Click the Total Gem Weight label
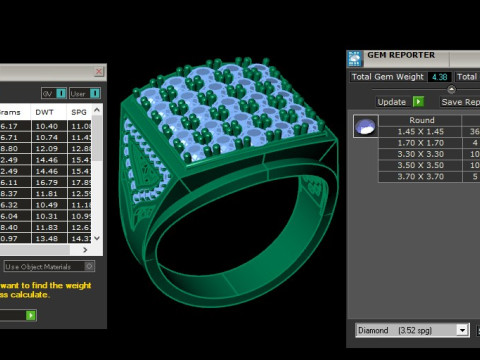The image size is (480, 360). [x=388, y=77]
